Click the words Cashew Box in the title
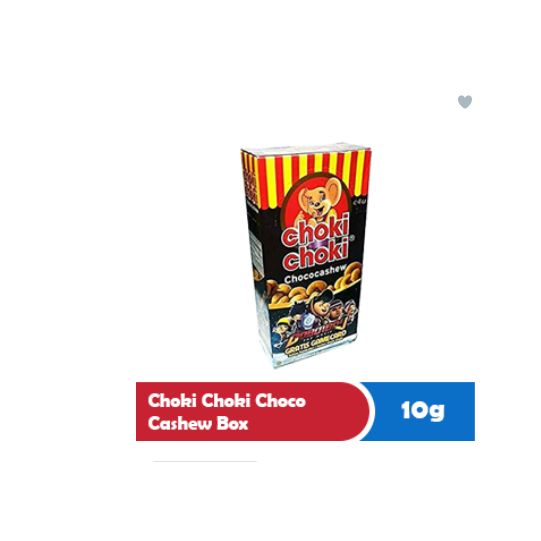This screenshot has height=541, width=541. click(x=198, y=423)
